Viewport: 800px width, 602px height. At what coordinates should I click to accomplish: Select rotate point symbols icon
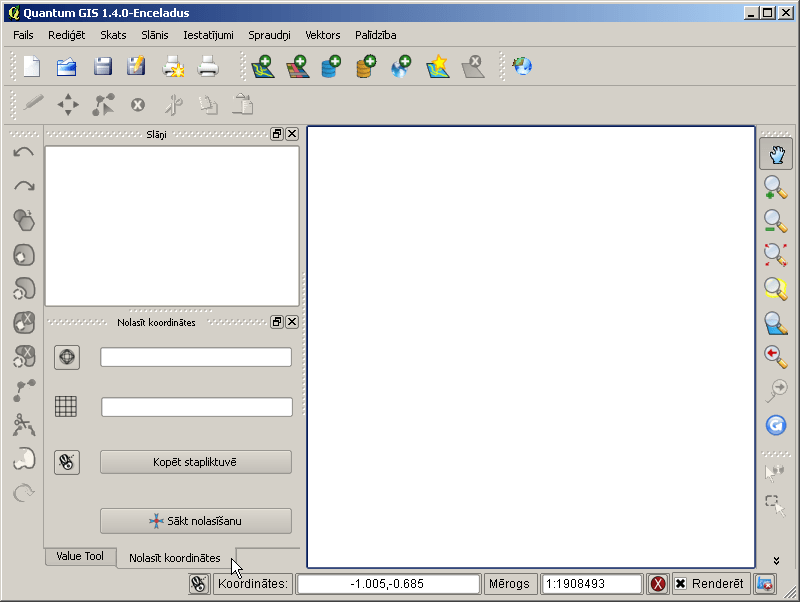[23, 492]
